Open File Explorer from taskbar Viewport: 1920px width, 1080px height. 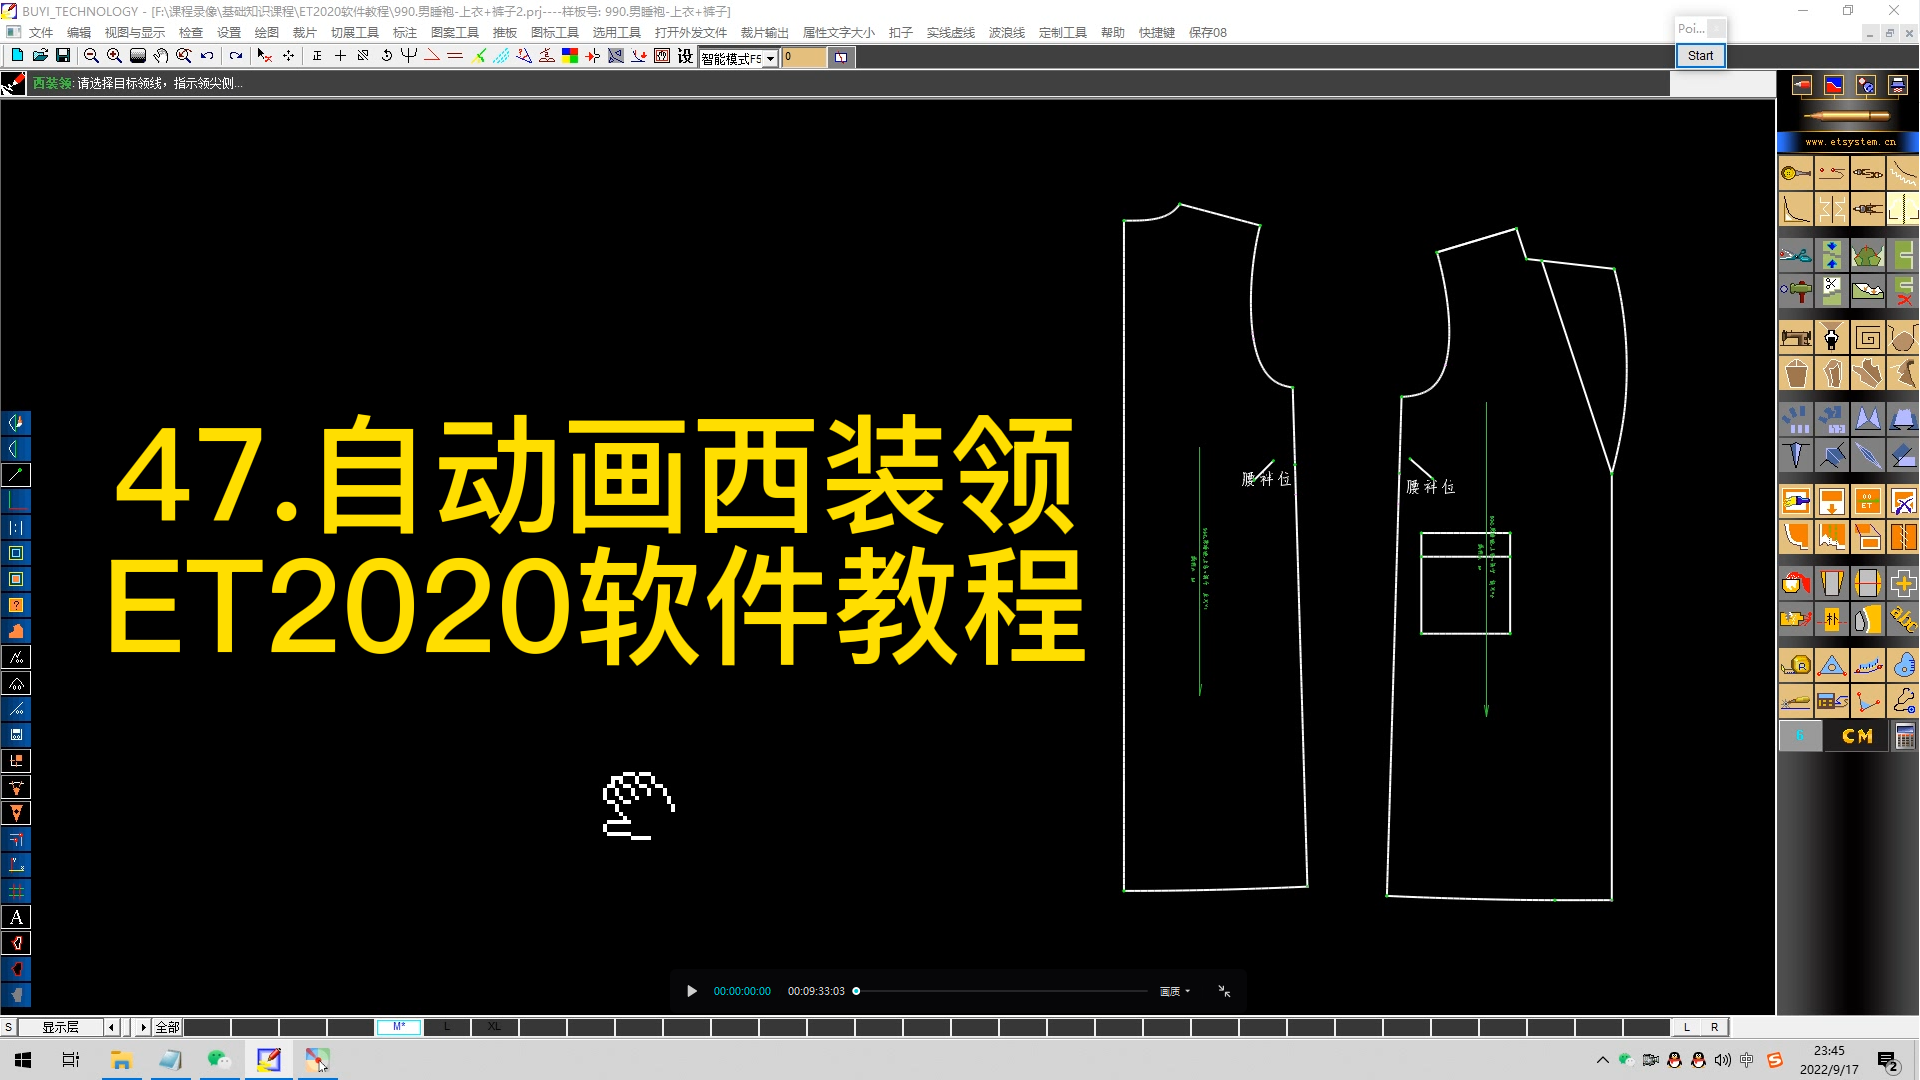[121, 1060]
